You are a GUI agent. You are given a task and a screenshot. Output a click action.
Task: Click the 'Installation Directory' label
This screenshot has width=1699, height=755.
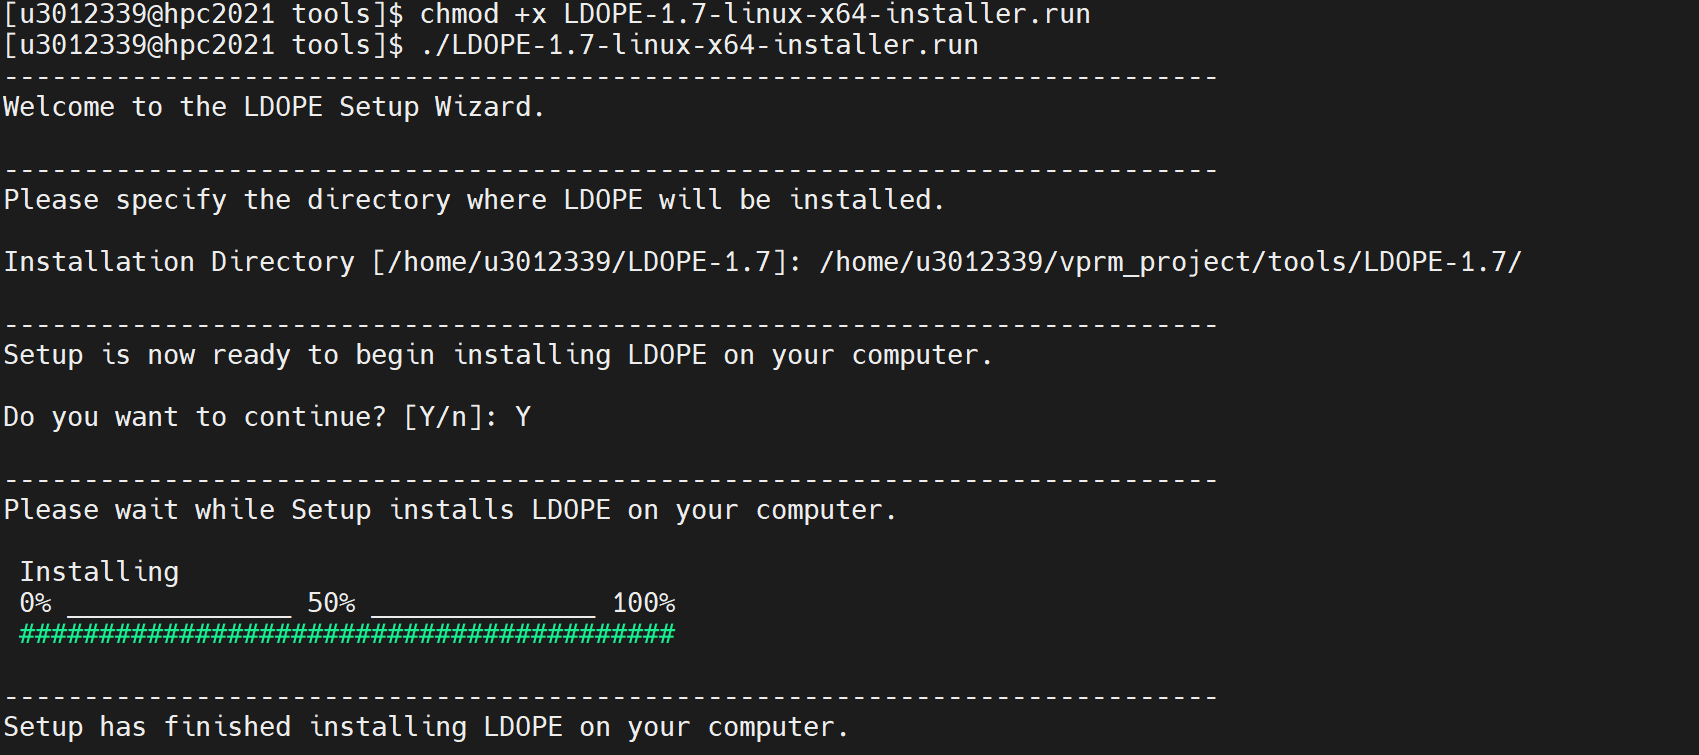179,262
